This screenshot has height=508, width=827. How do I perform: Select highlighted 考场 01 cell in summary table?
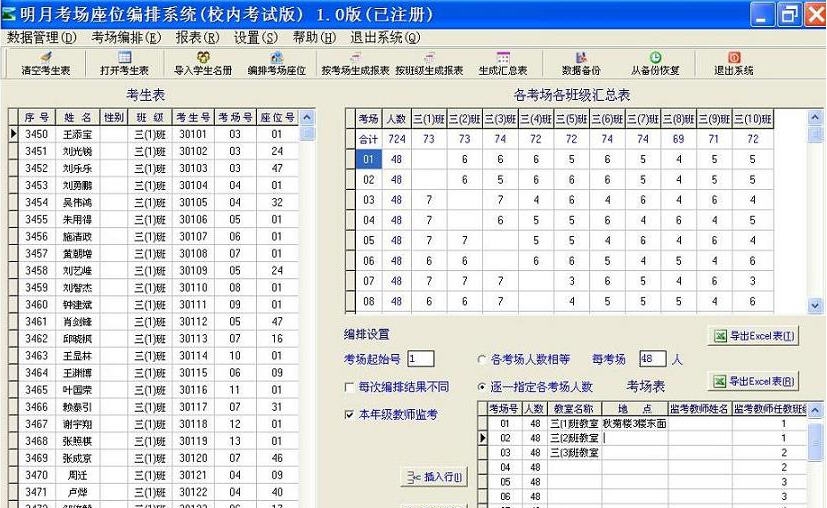point(369,159)
